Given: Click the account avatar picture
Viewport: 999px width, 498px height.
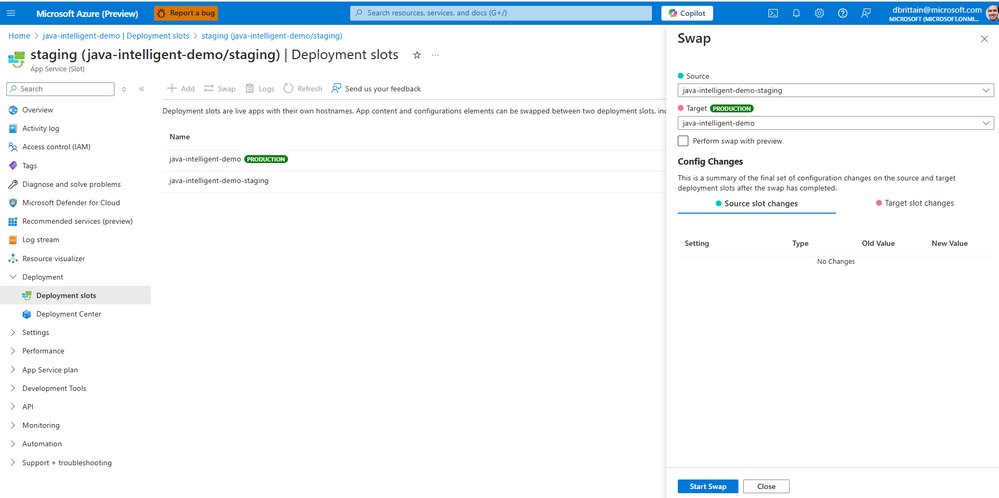Looking at the screenshot, I should click(991, 13).
